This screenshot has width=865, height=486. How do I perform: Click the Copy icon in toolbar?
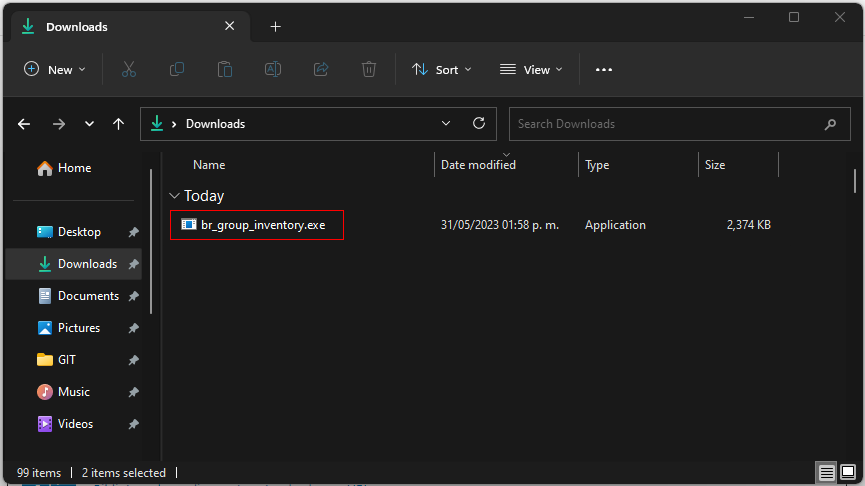tap(177, 69)
